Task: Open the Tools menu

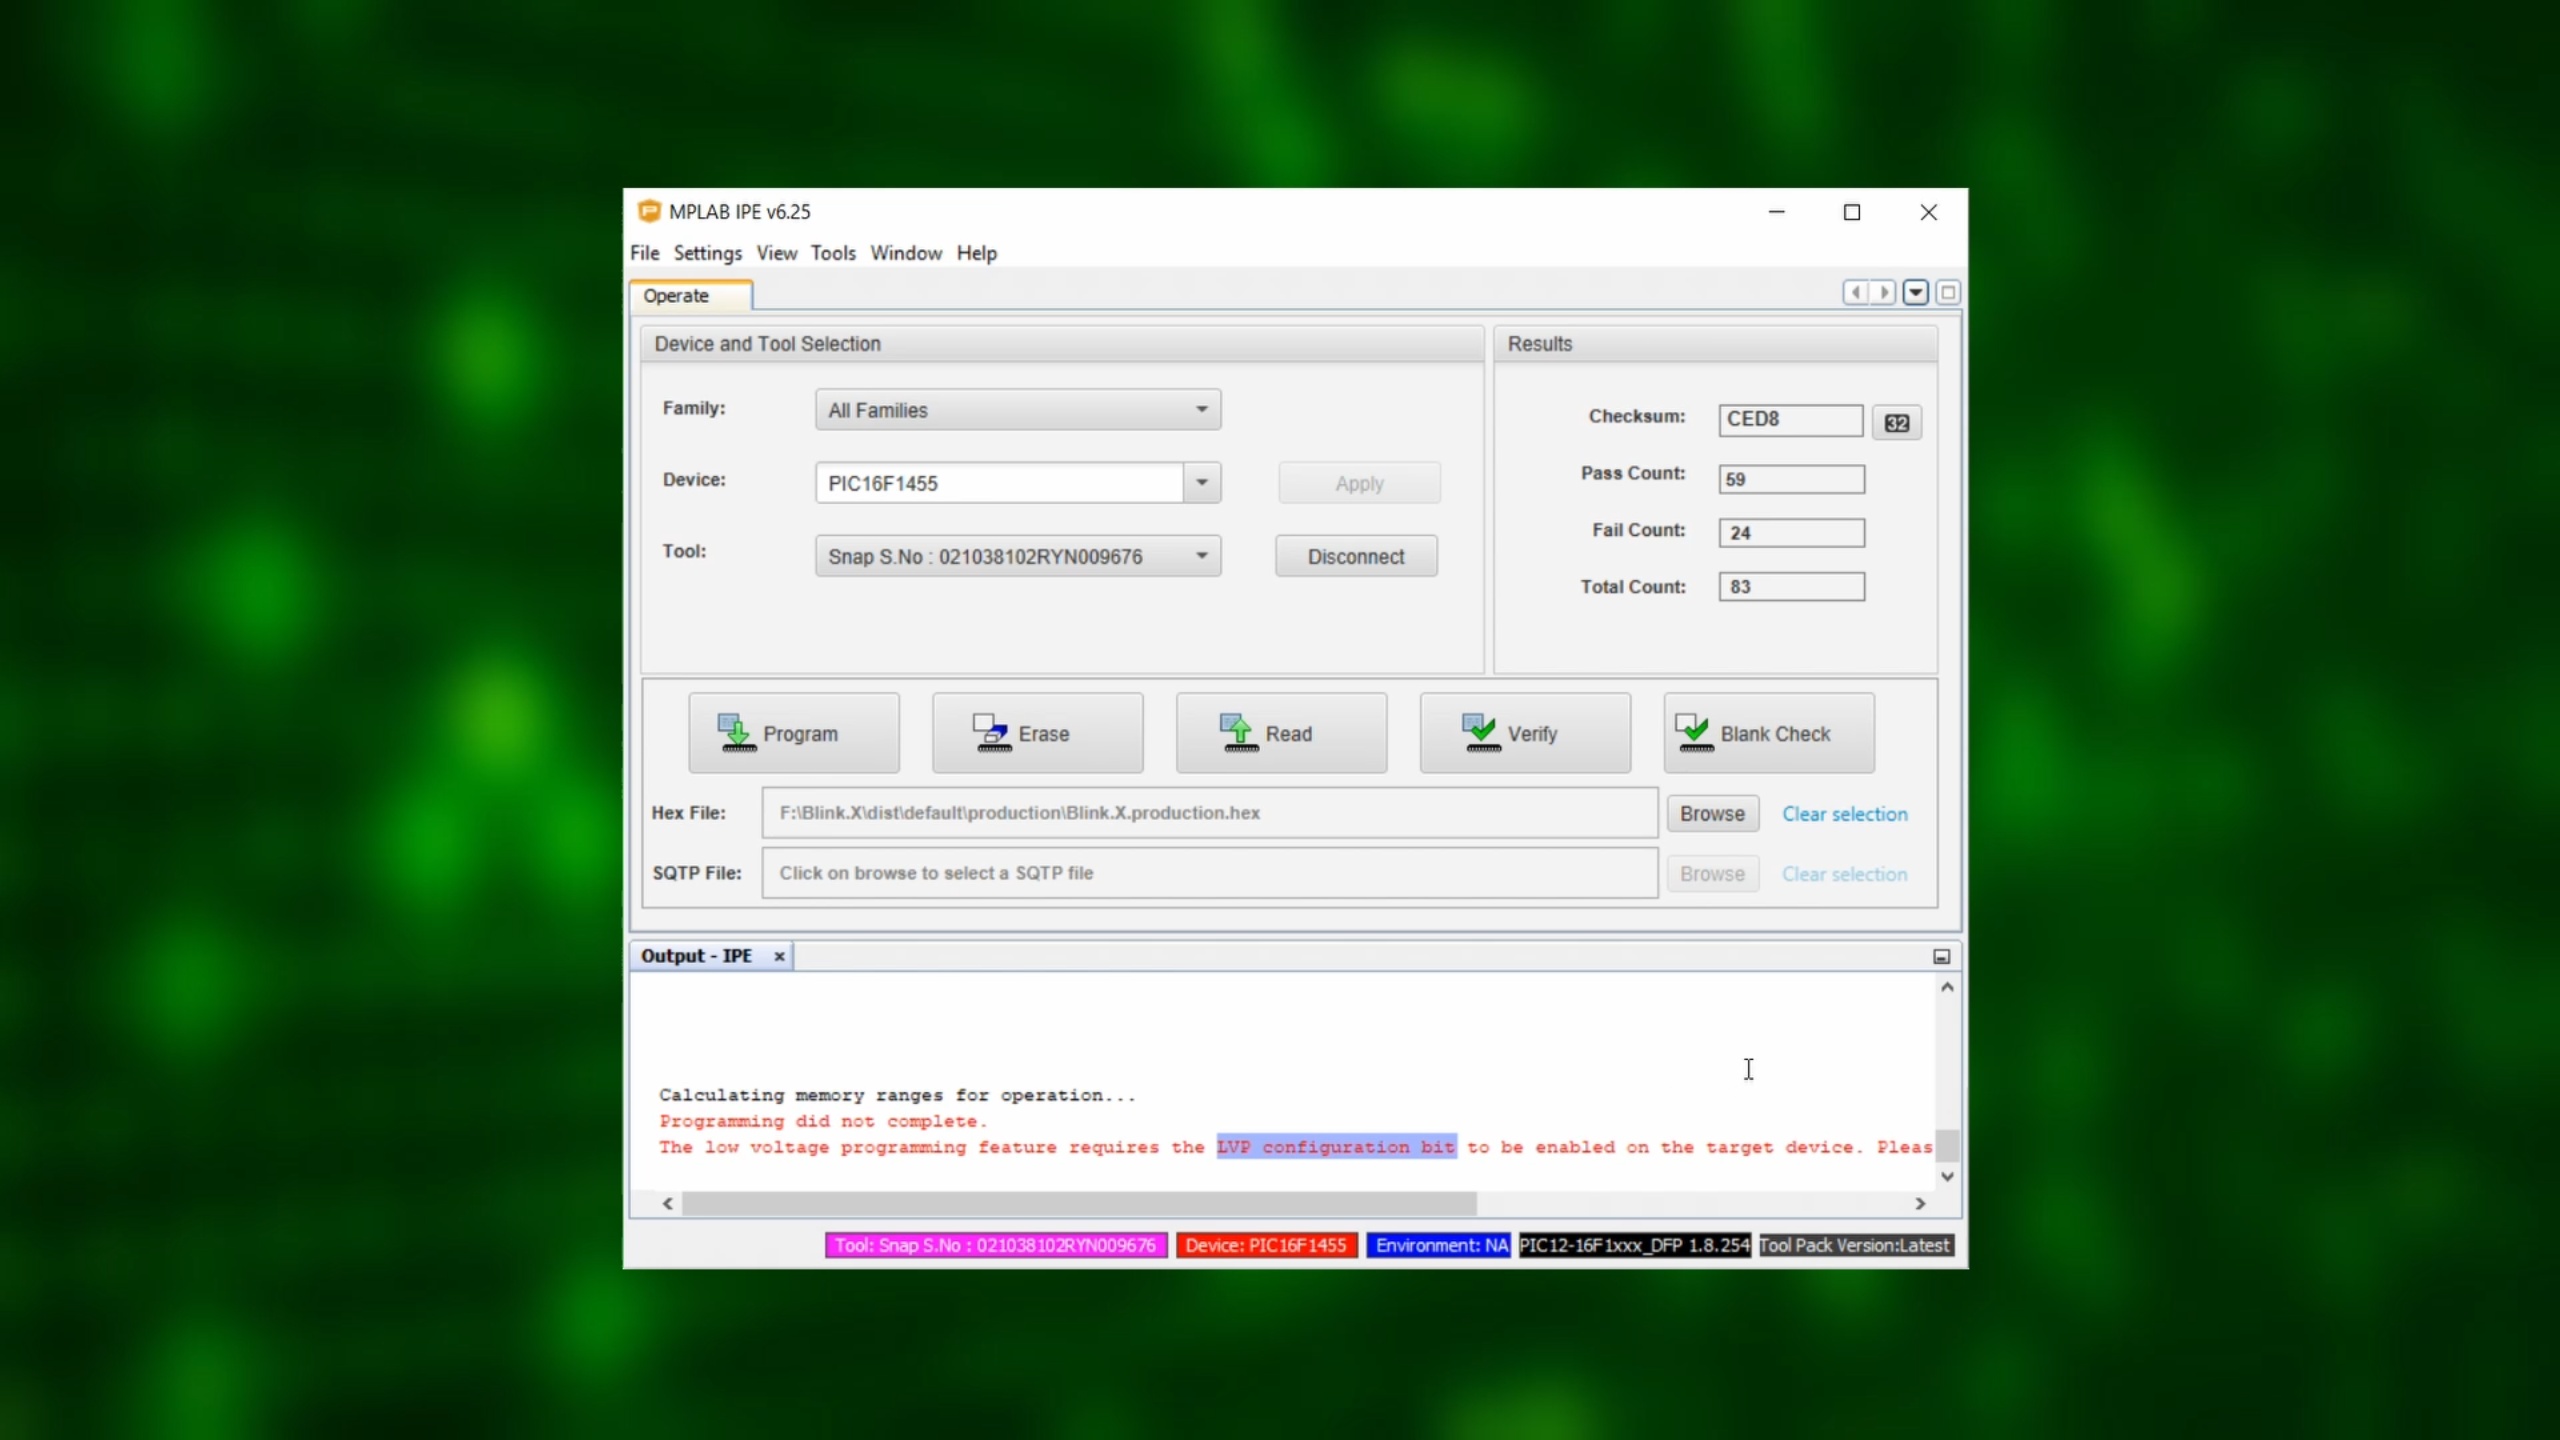Action: pos(832,253)
